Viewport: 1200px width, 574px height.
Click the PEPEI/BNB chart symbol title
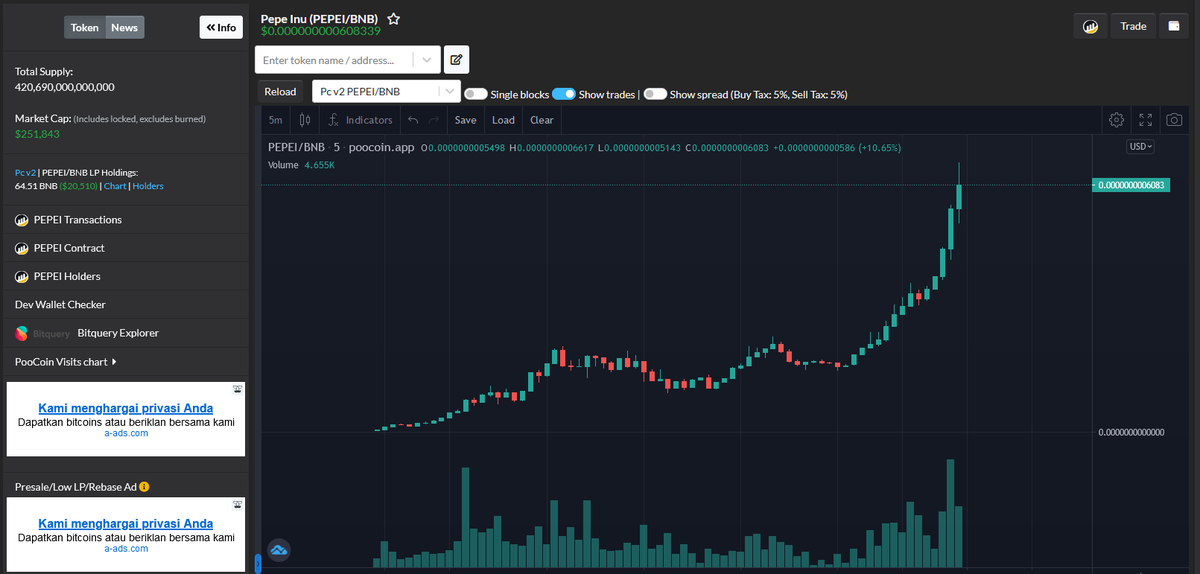[298, 147]
